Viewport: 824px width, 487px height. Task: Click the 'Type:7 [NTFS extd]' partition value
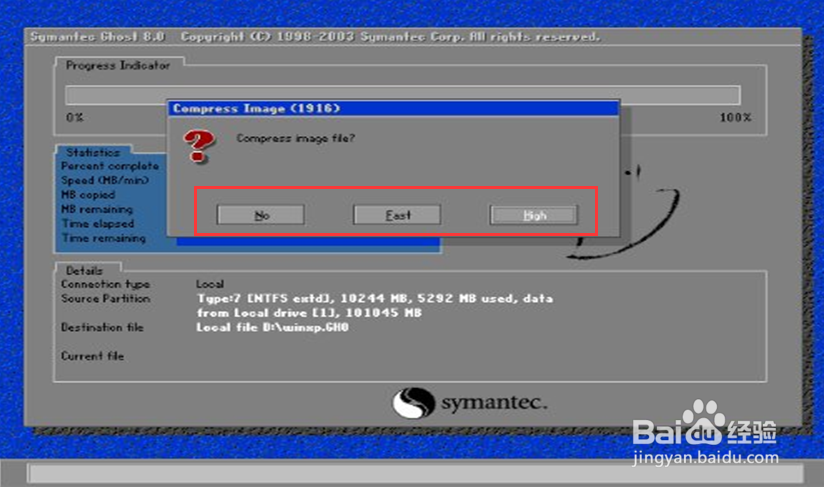click(374, 298)
